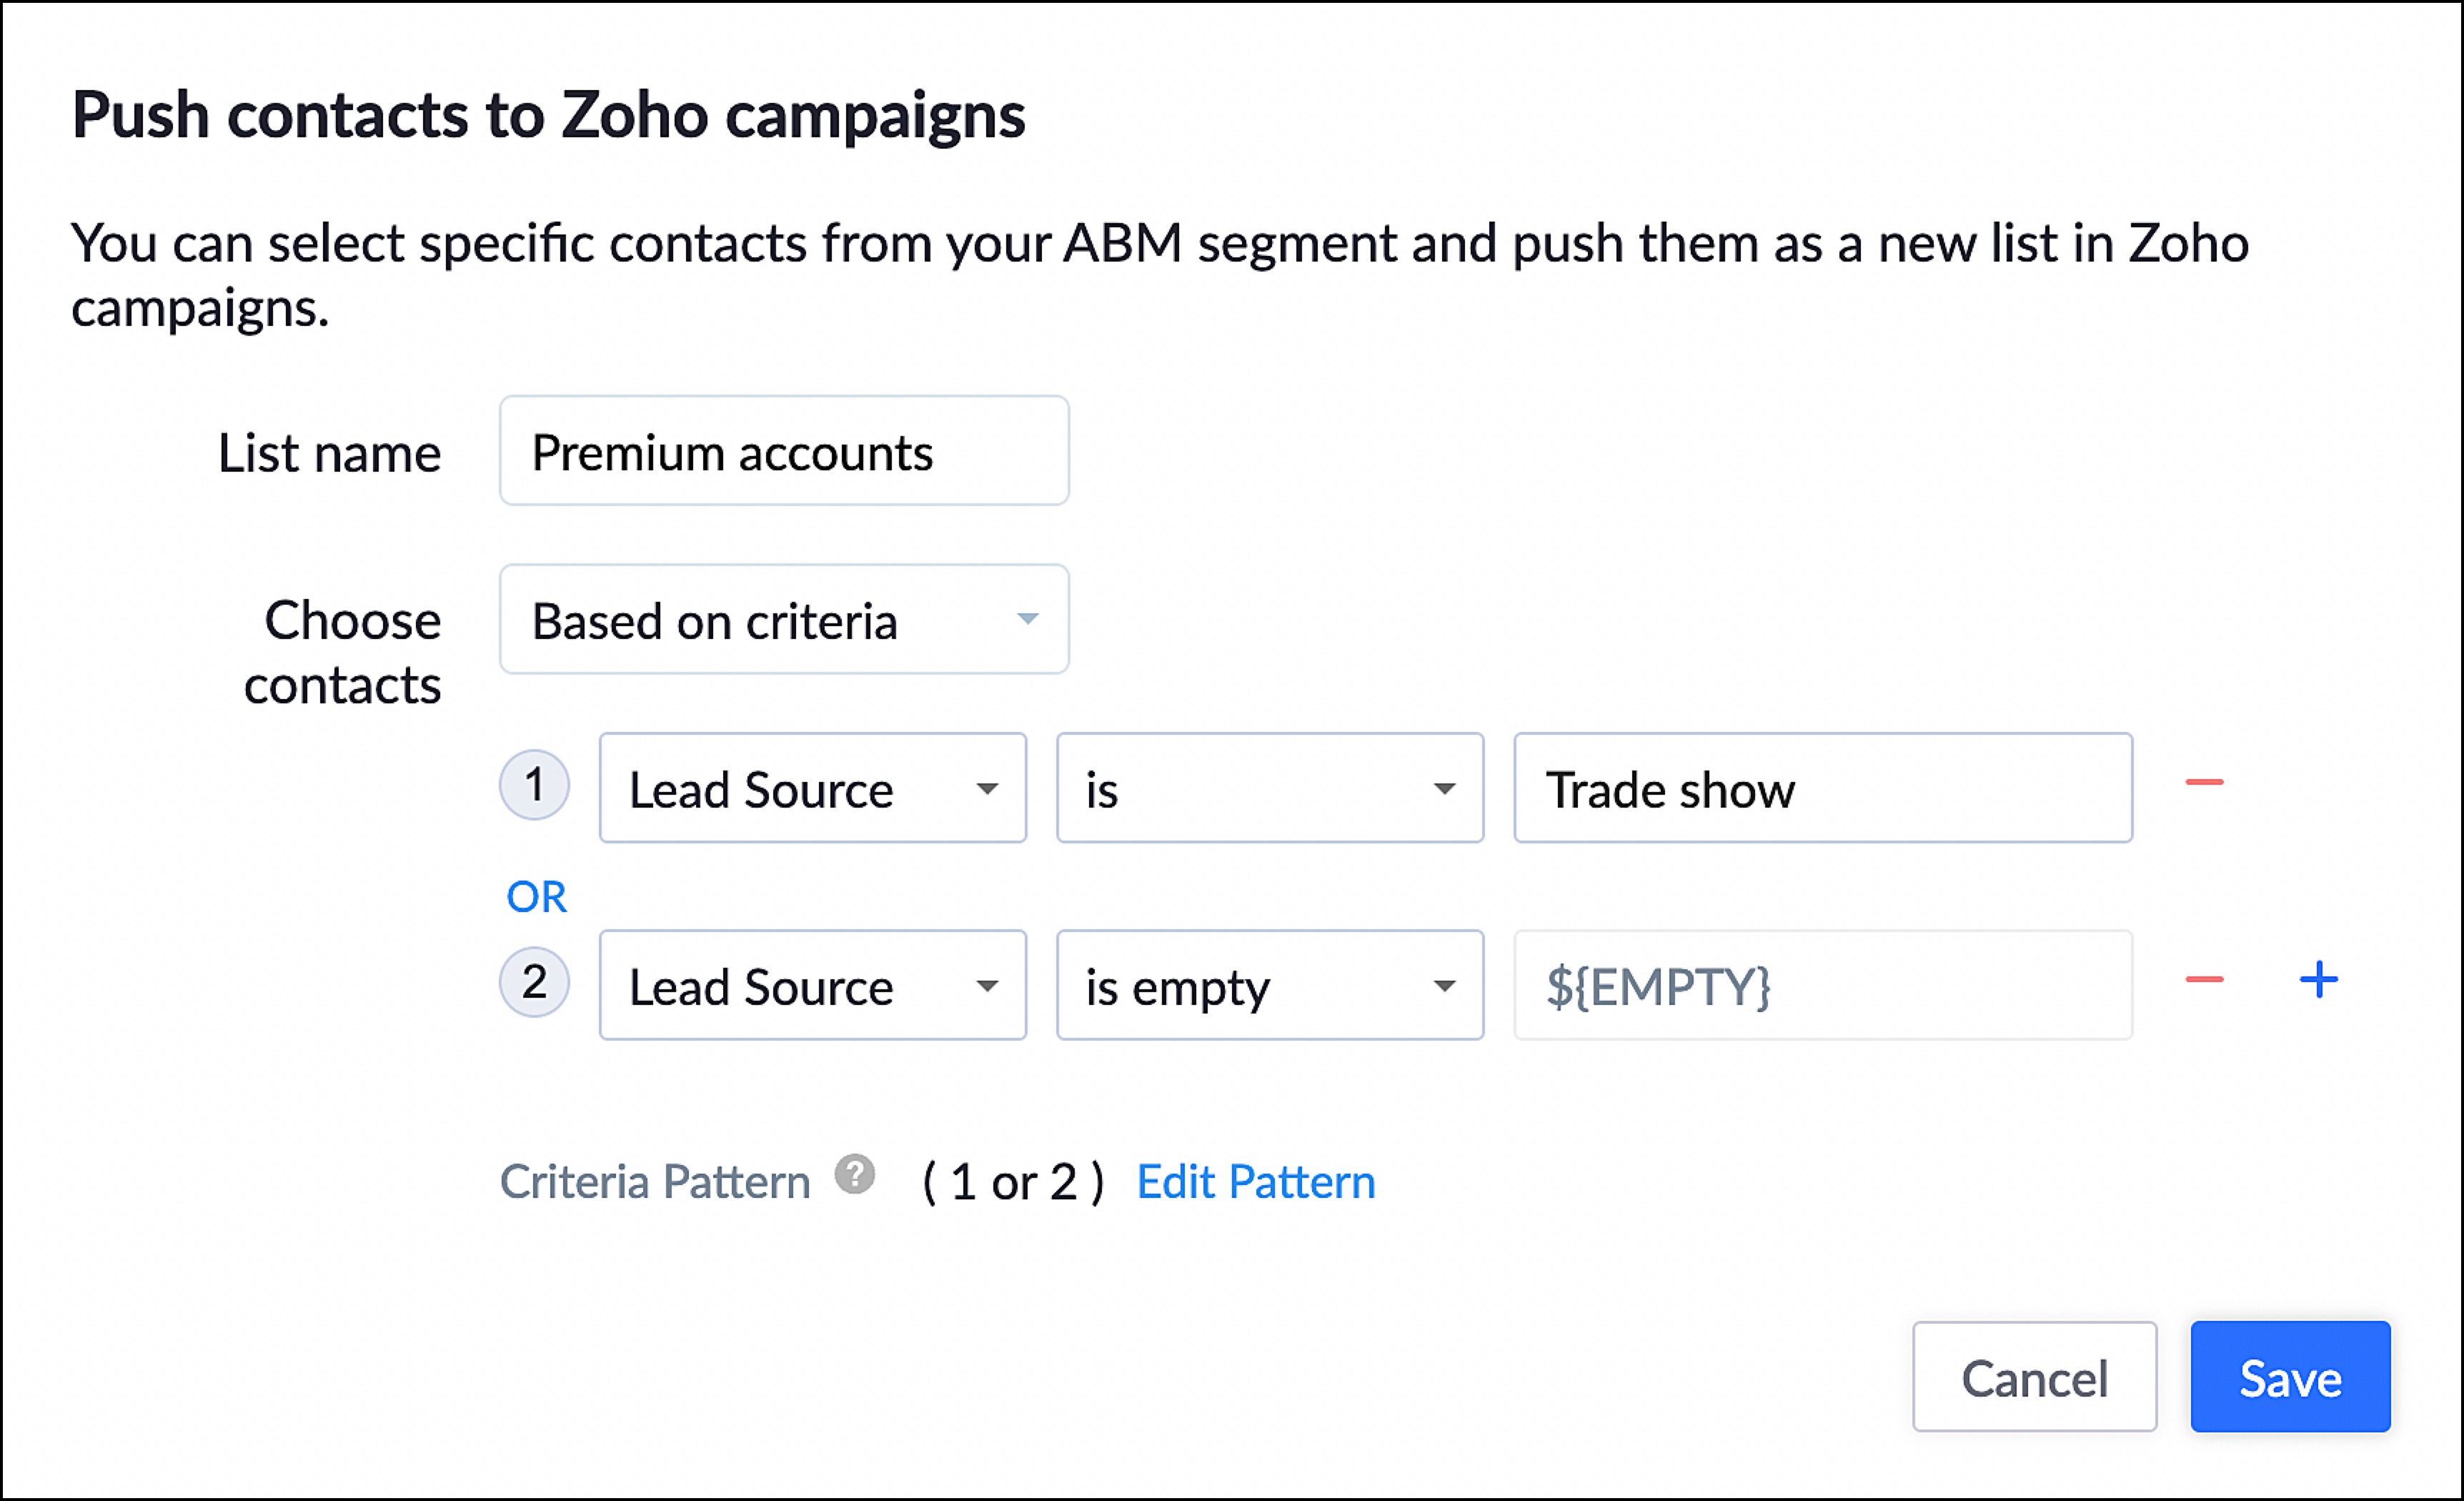
Task: Click the Trade show value field
Action: coord(1822,789)
